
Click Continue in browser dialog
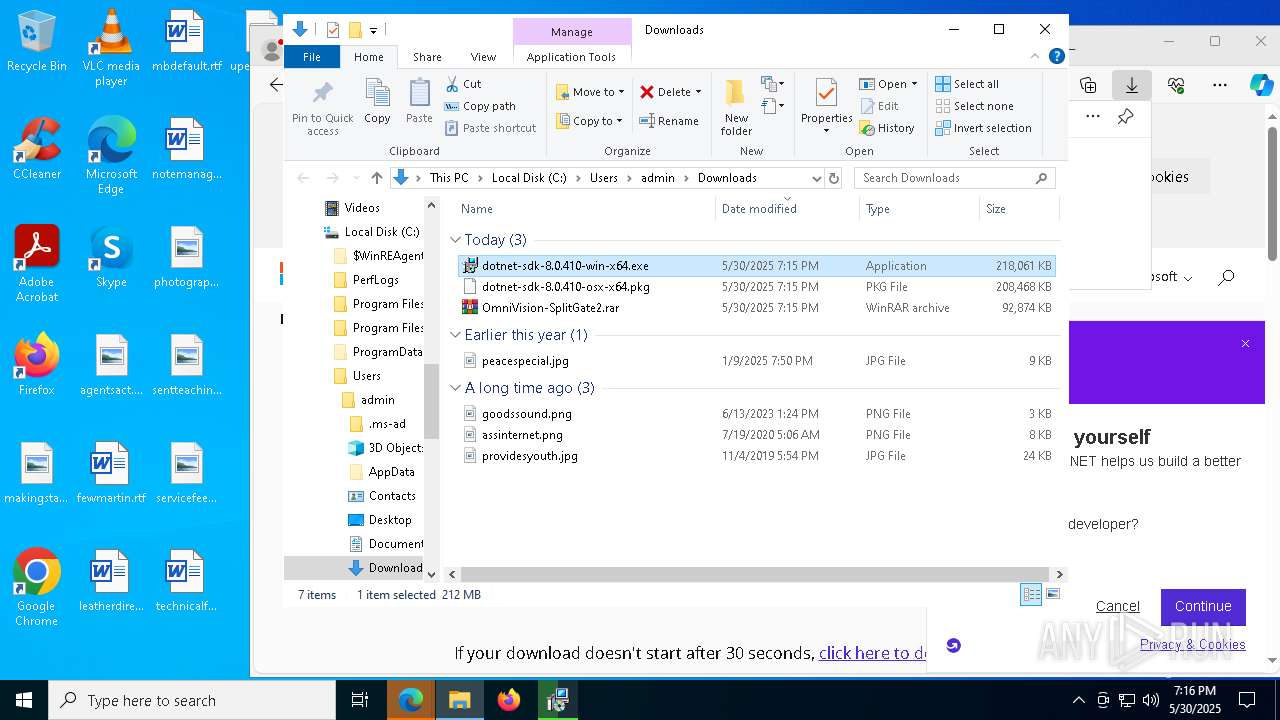1203,606
